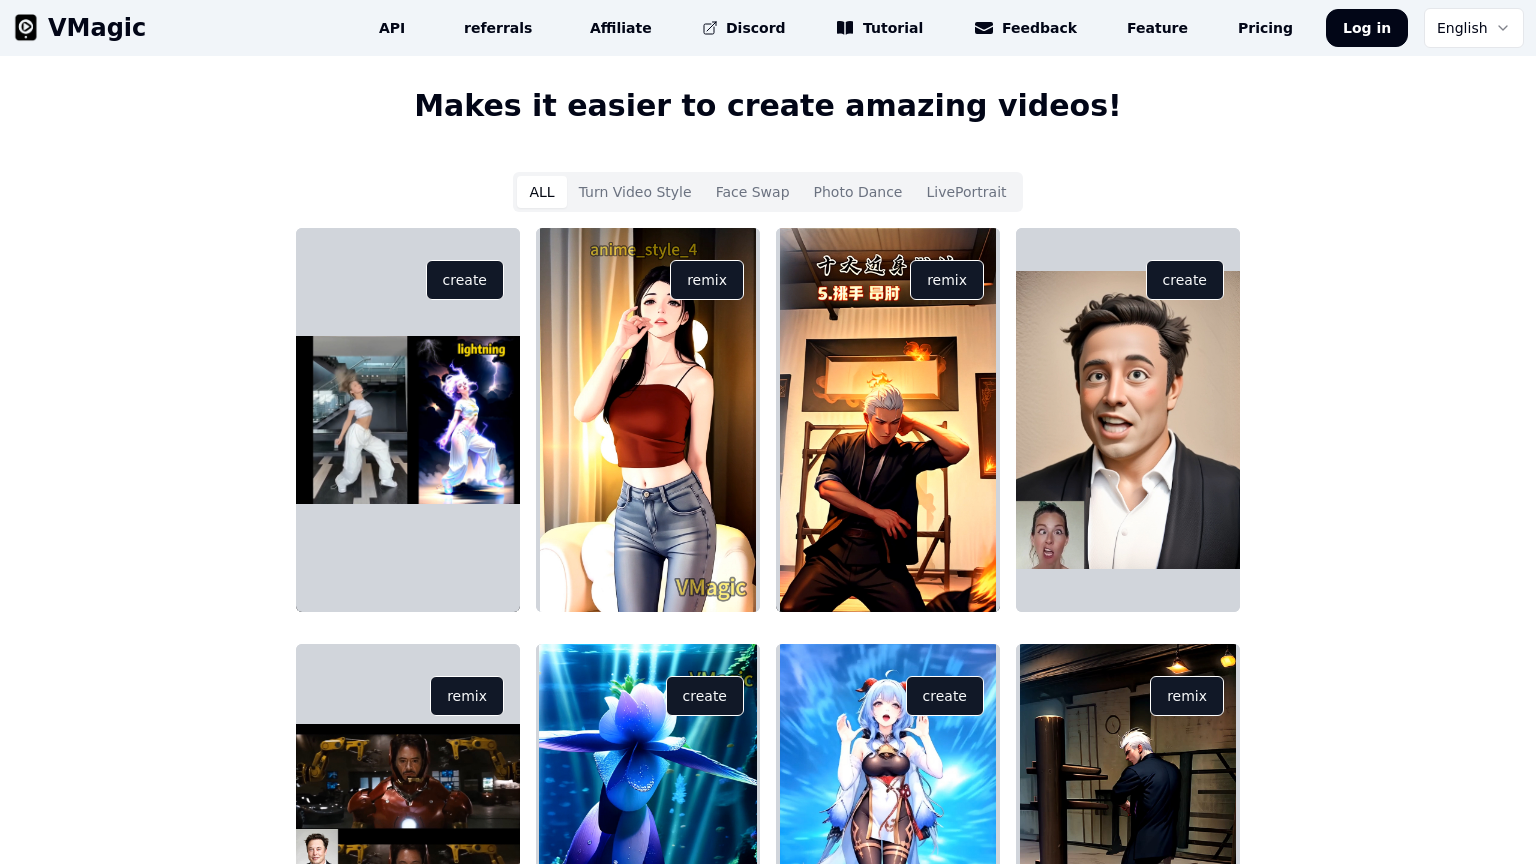Click the VMagic logo icon

coord(26,28)
